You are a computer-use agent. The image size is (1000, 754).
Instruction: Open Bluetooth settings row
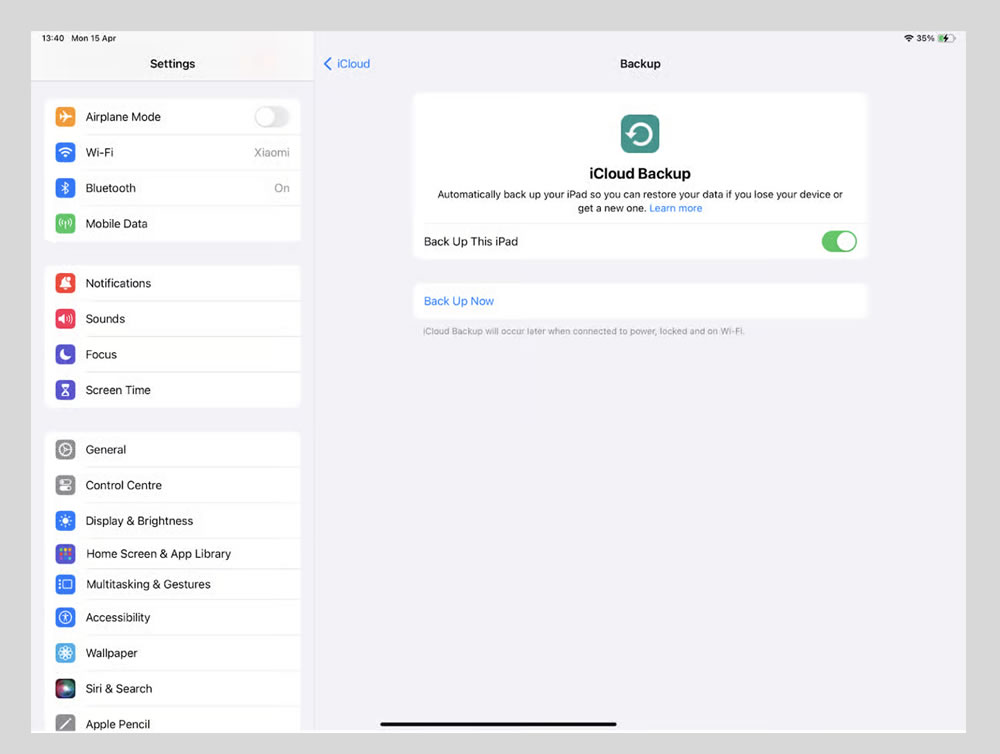point(172,188)
